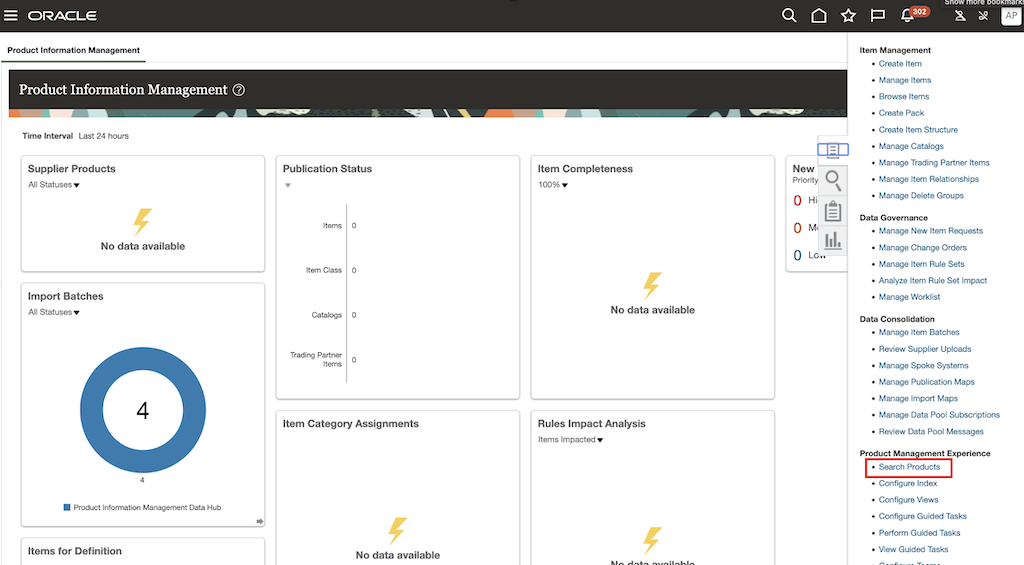Open Configure Index link

coord(907,483)
